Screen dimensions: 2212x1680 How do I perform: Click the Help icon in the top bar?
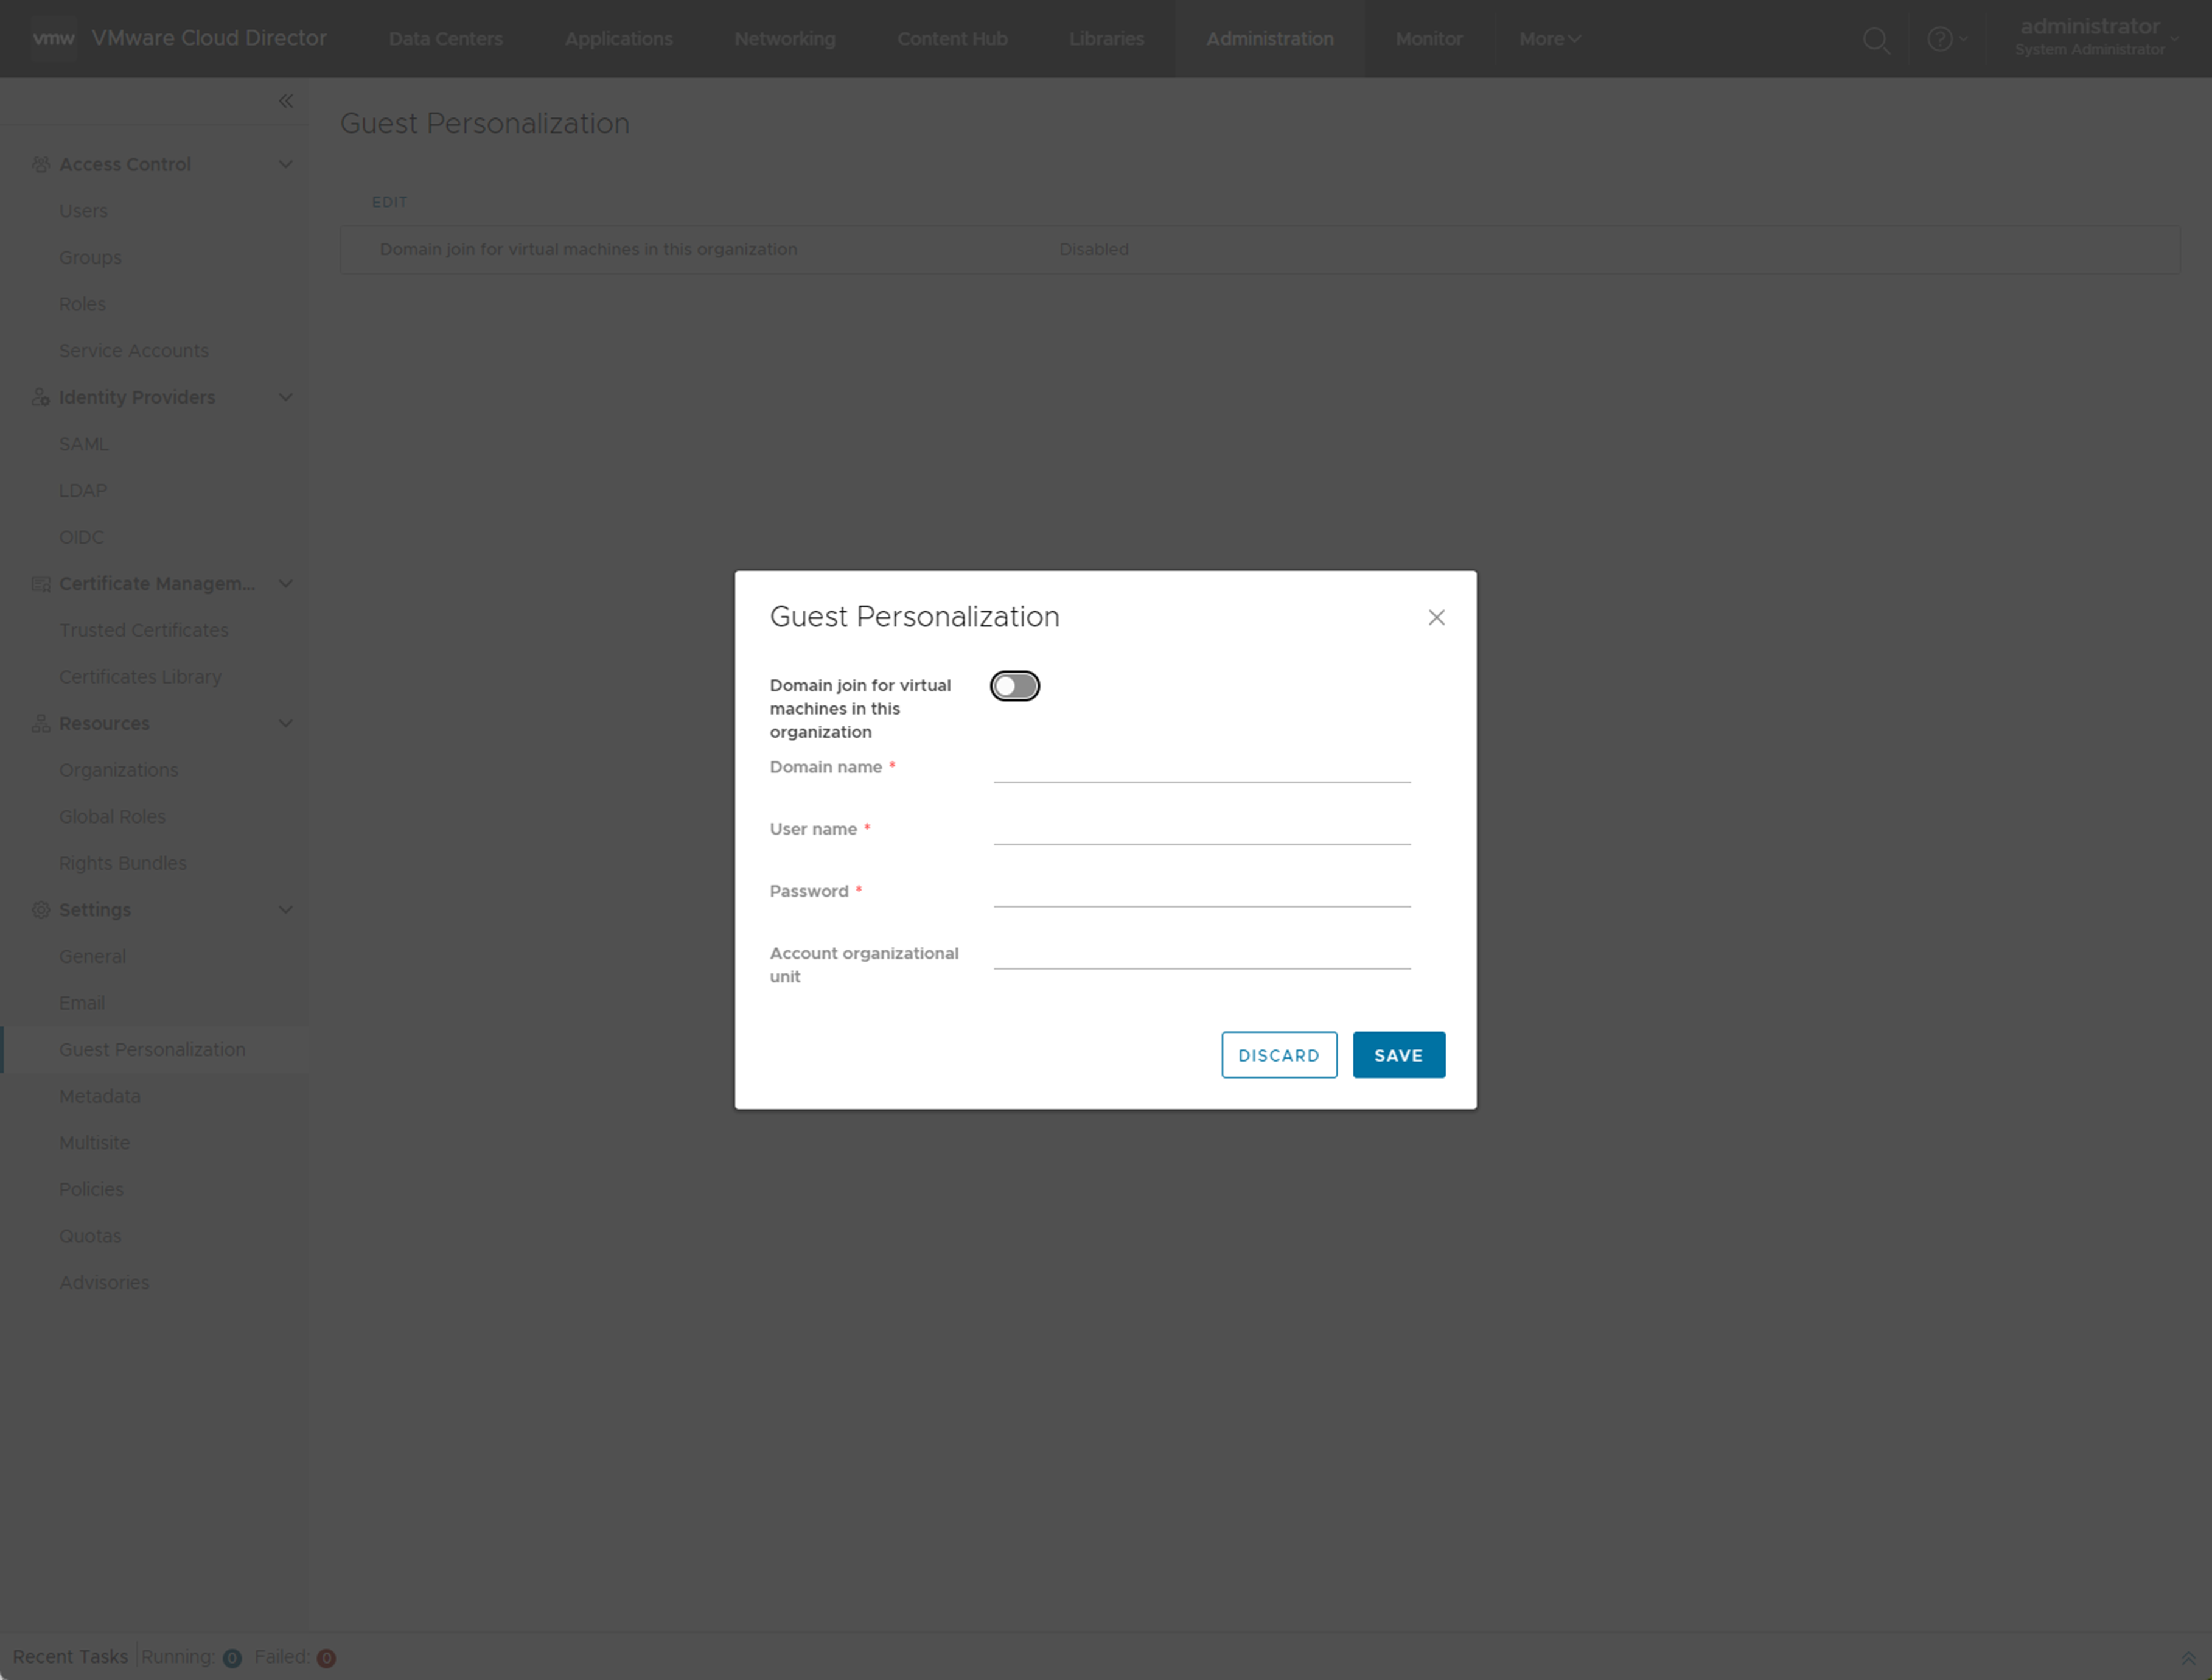1941,39
